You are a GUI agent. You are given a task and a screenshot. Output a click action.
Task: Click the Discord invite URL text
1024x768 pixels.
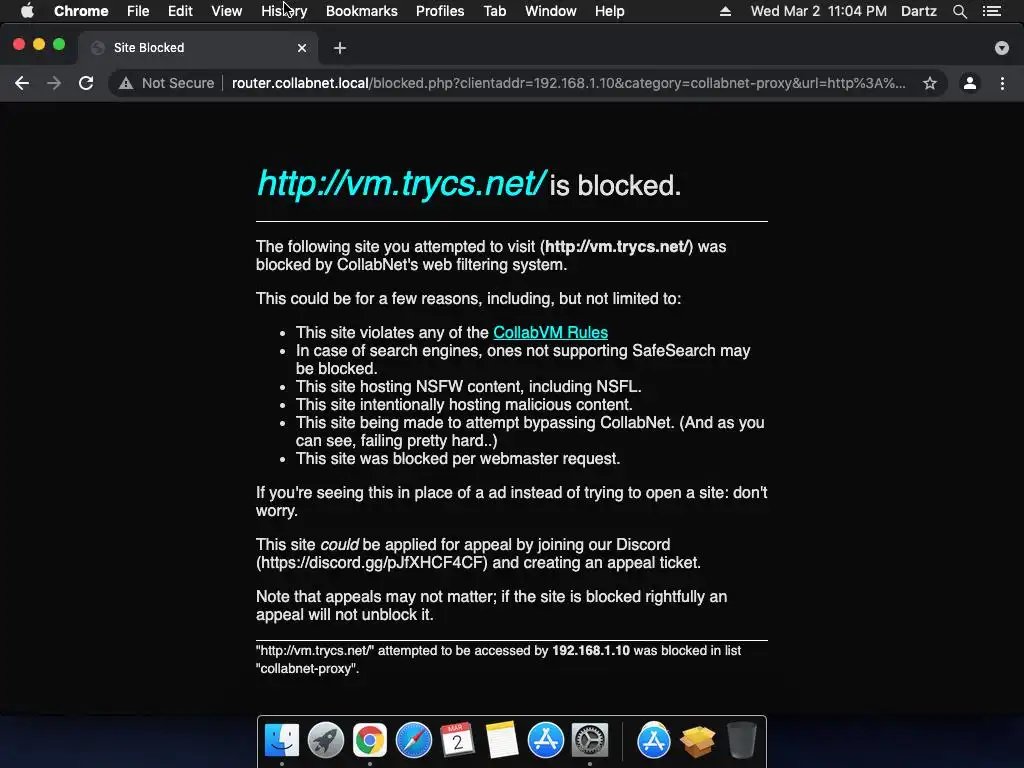point(372,563)
